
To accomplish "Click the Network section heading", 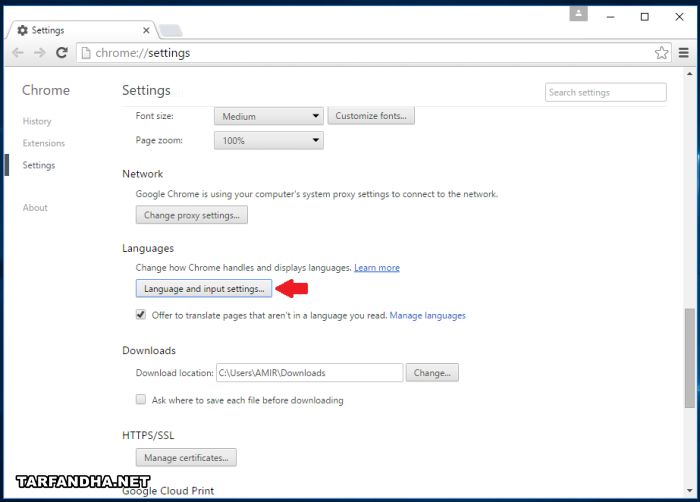I will [142, 174].
